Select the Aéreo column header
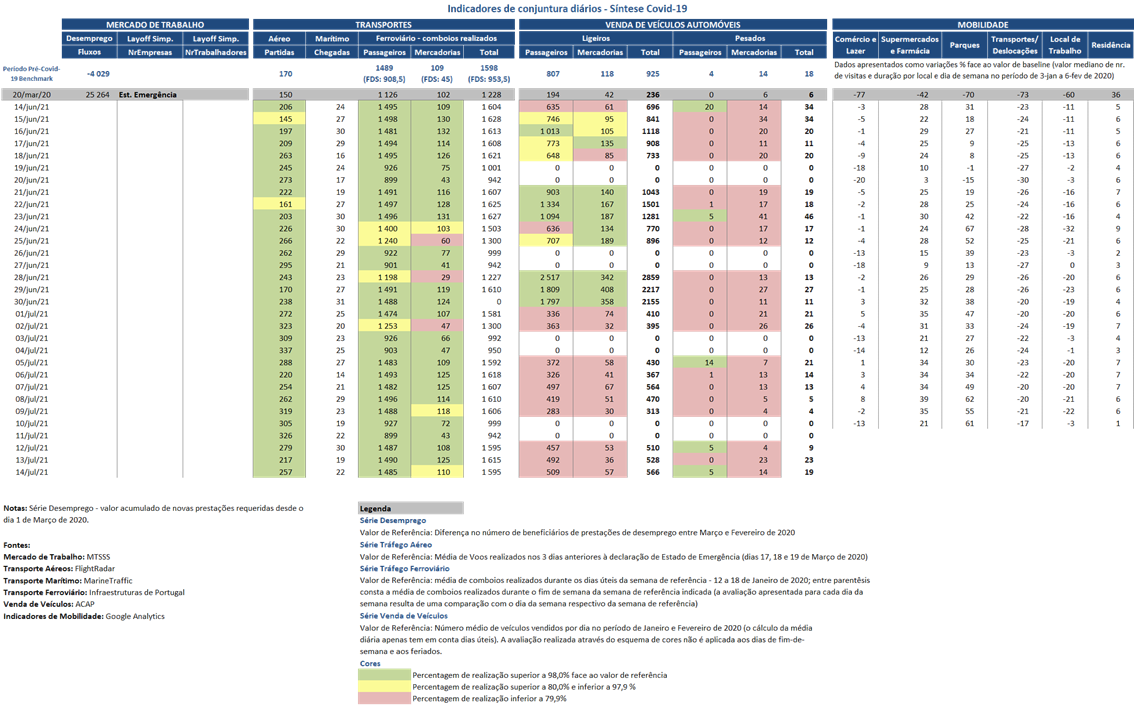 click(x=279, y=38)
